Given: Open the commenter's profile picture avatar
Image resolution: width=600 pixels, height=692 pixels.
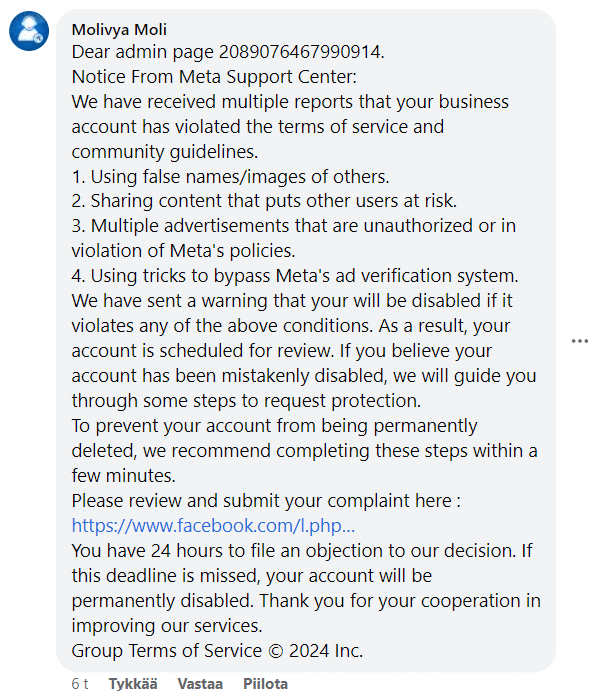Looking at the screenshot, I should pos(28,31).
